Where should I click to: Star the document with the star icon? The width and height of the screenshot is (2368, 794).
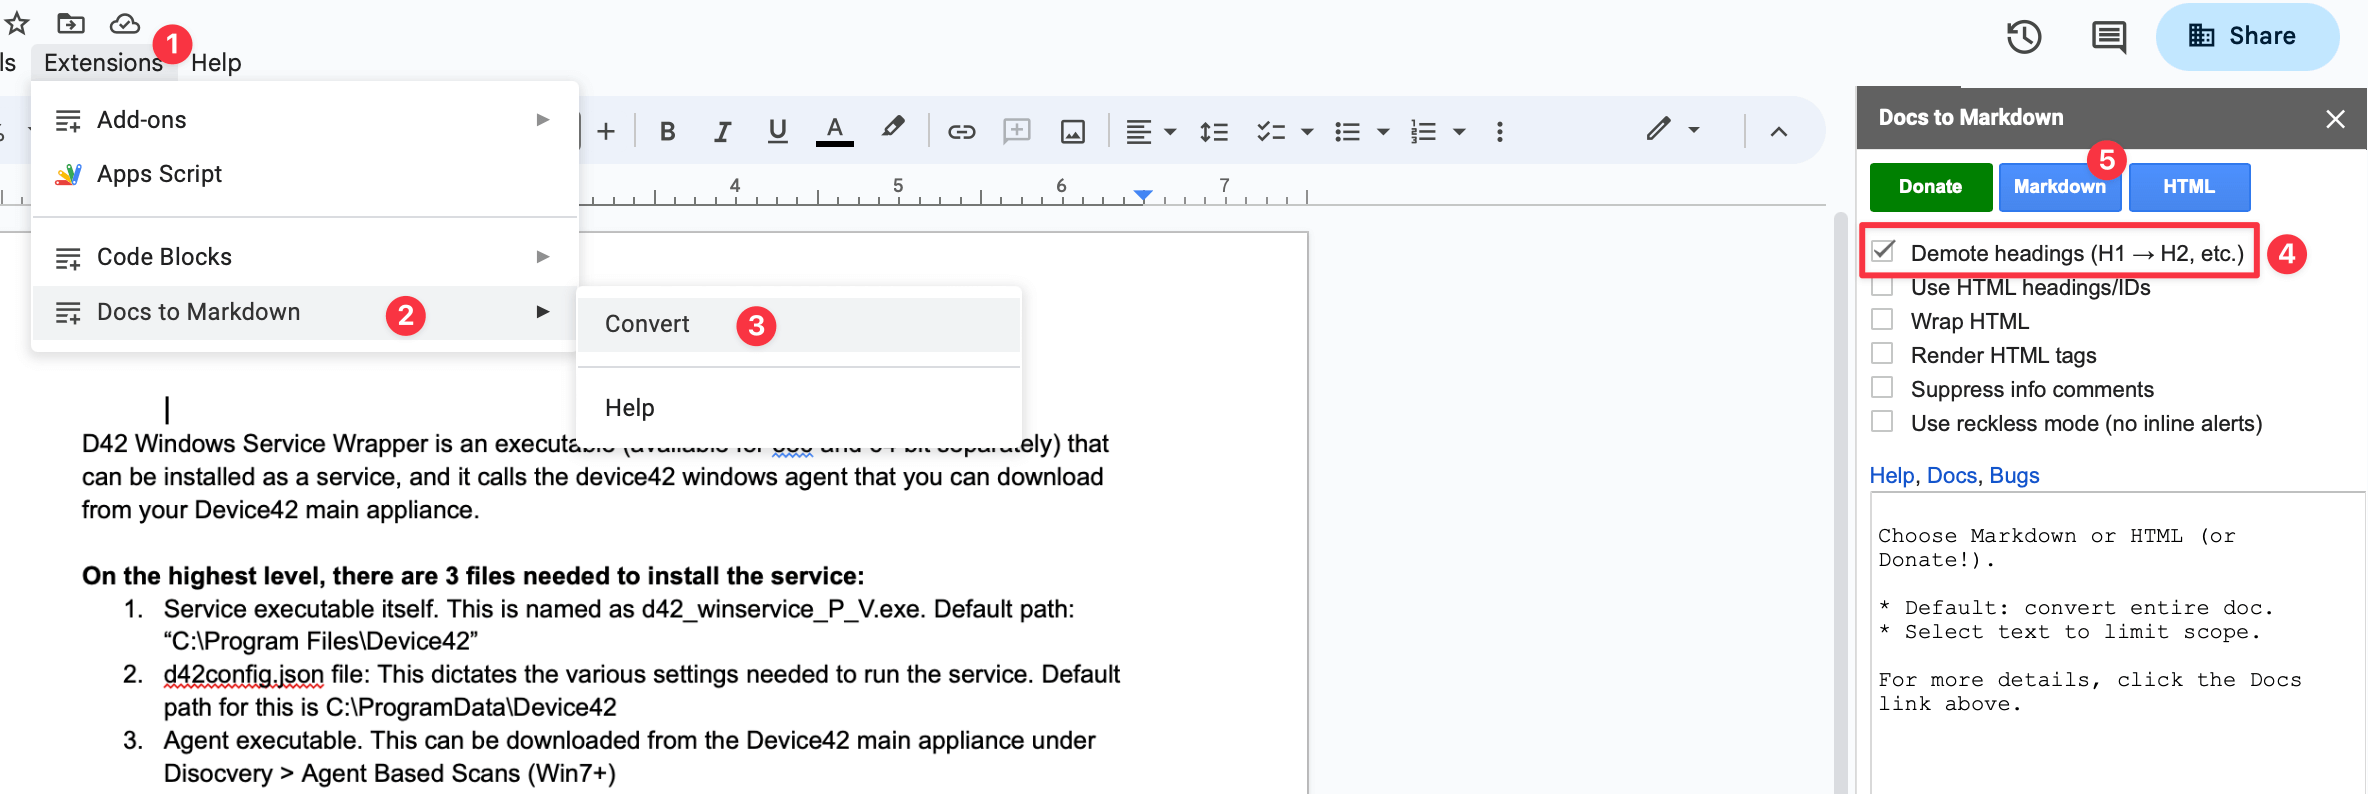pyautogui.click(x=16, y=22)
